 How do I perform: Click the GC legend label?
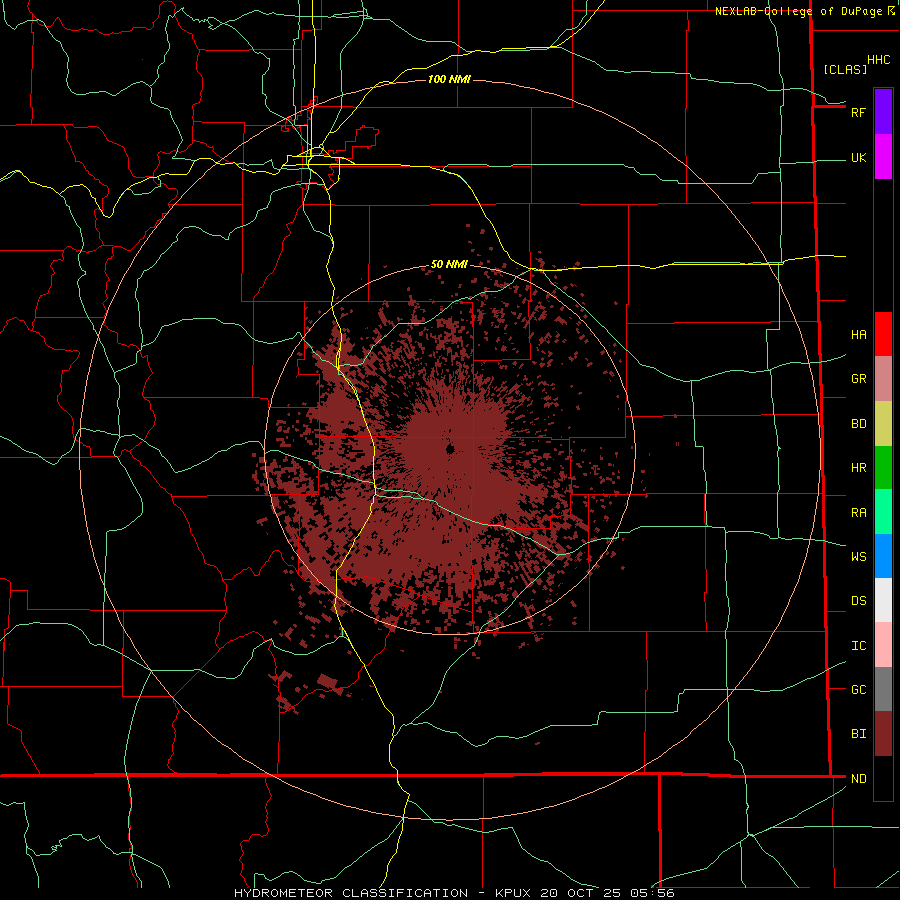858,689
